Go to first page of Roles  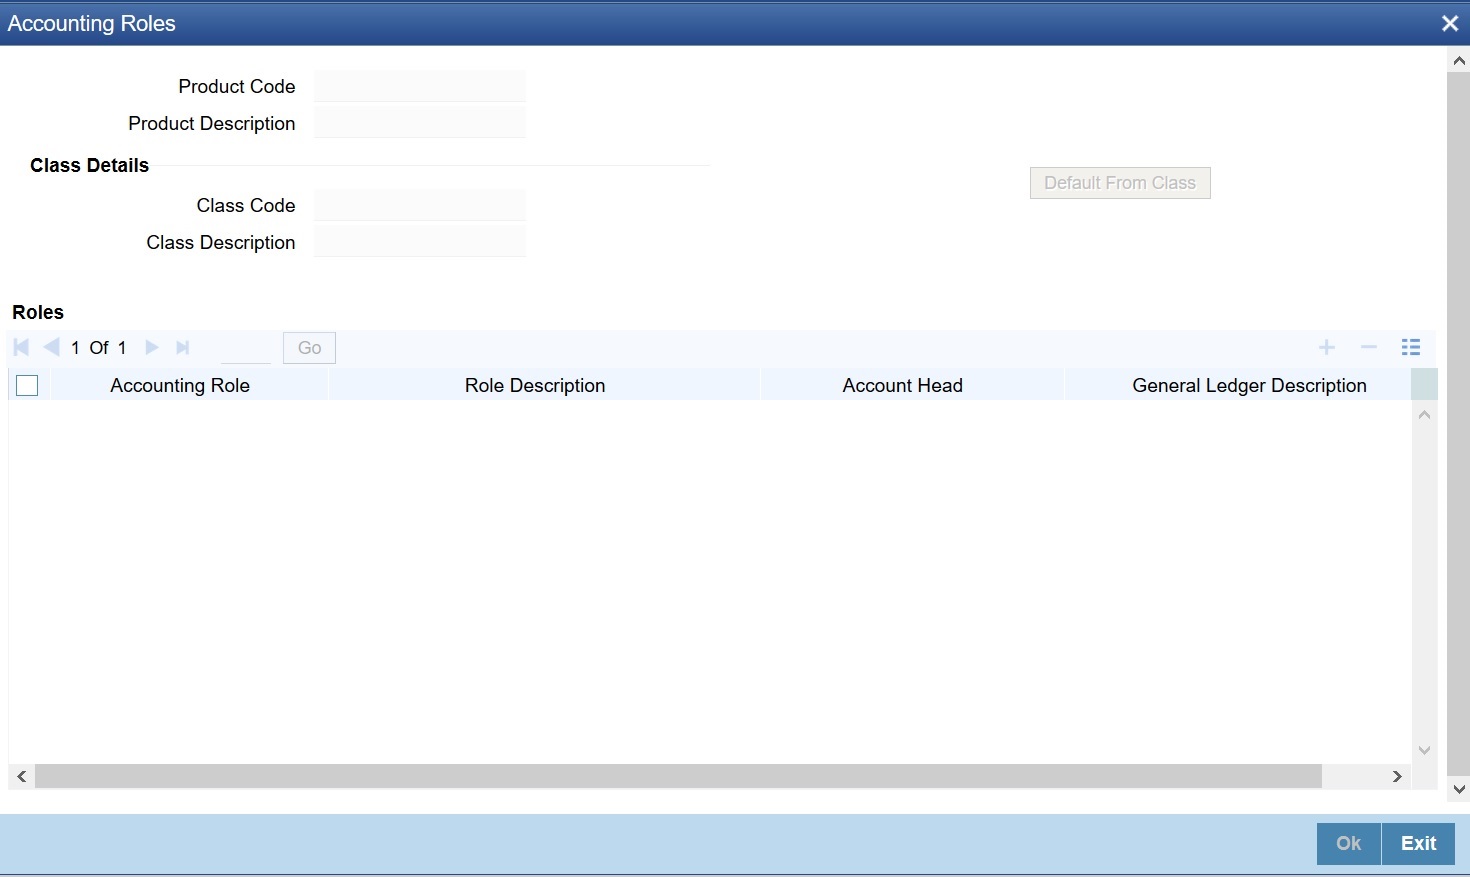[21, 347]
